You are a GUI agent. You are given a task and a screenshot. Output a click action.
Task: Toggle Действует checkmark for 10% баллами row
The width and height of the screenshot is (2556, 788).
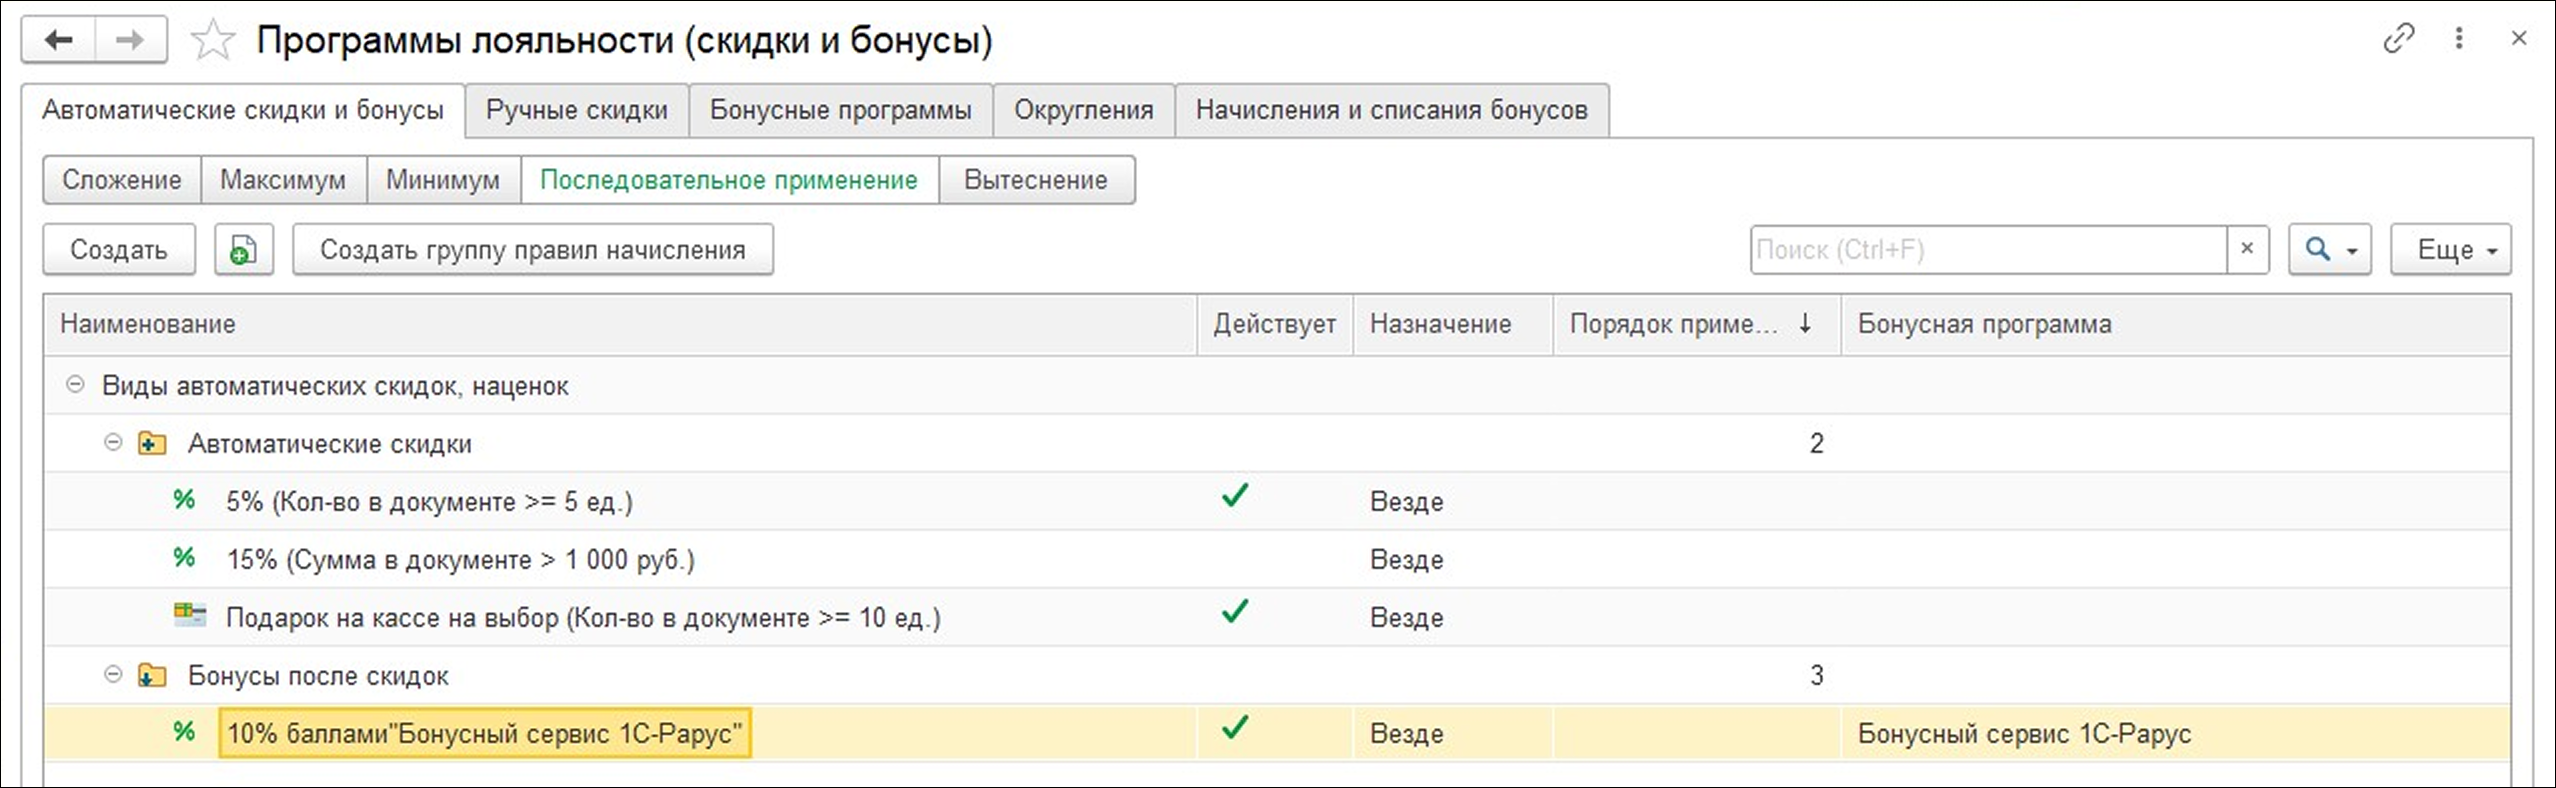(1235, 729)
